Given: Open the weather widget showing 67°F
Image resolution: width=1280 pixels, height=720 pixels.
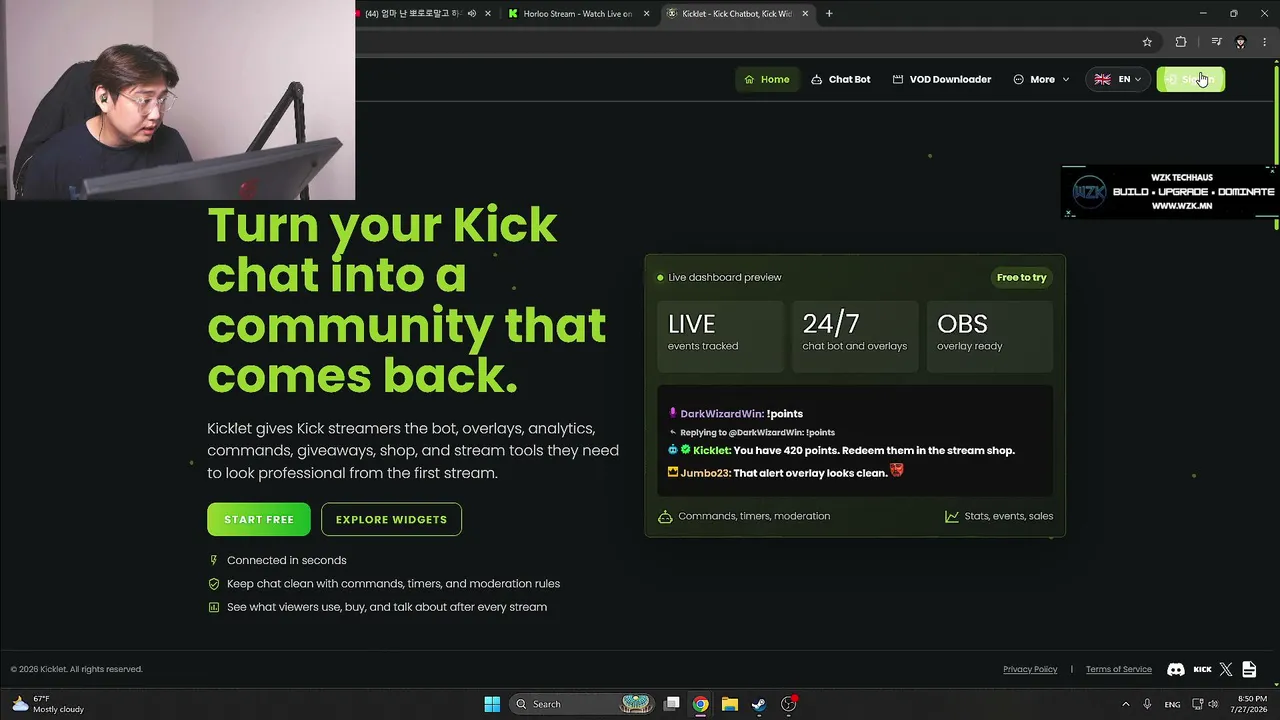Looking at the screenshot, I should (x=47, y=704).
